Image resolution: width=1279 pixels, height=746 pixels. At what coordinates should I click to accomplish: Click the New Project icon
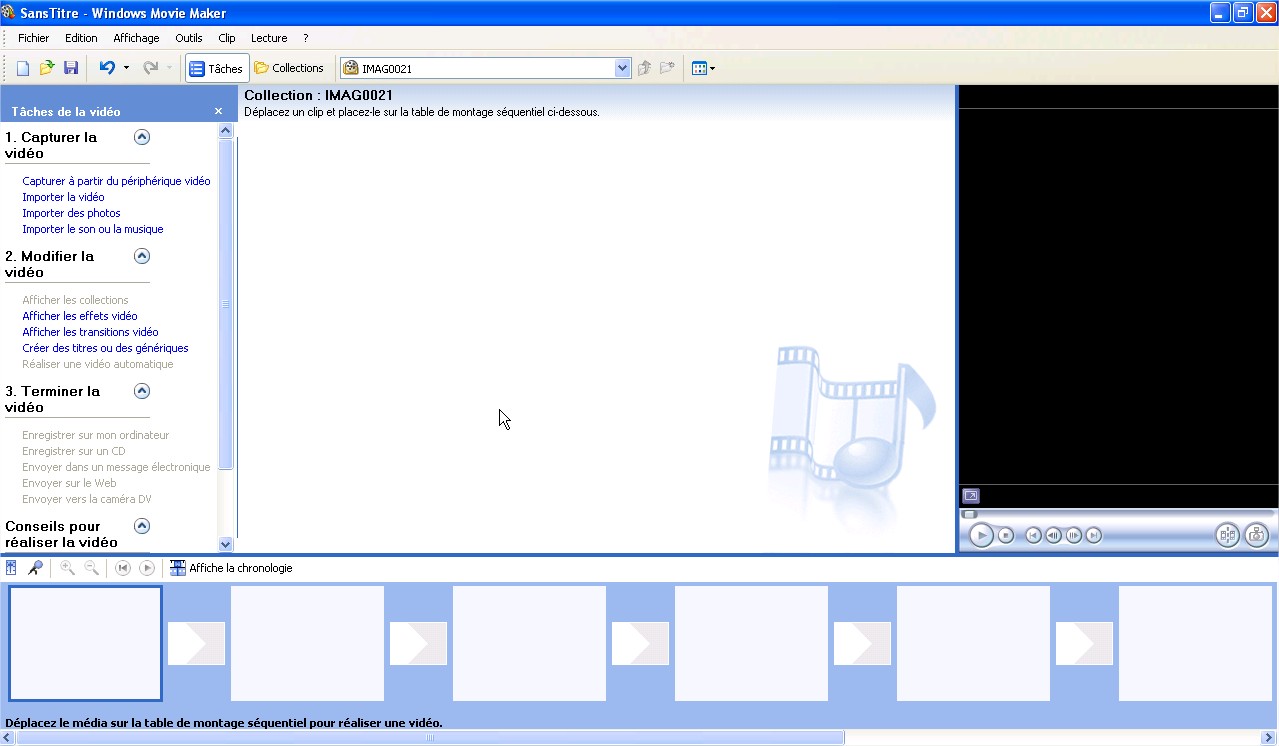22,68
